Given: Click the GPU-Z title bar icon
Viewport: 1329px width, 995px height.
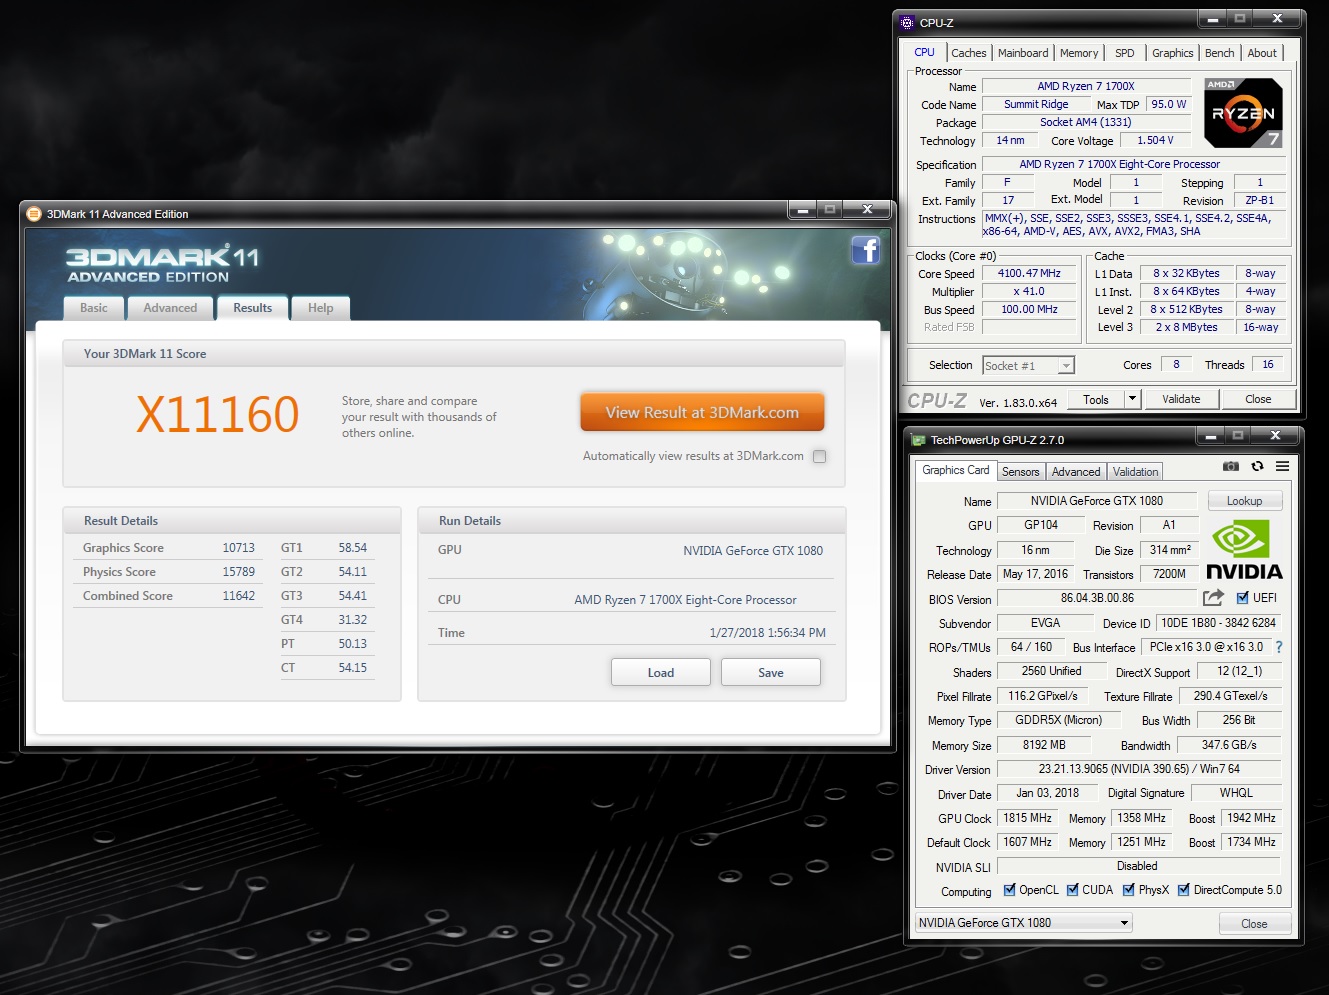Looking at the screenshot, I should tap(917, 439).
